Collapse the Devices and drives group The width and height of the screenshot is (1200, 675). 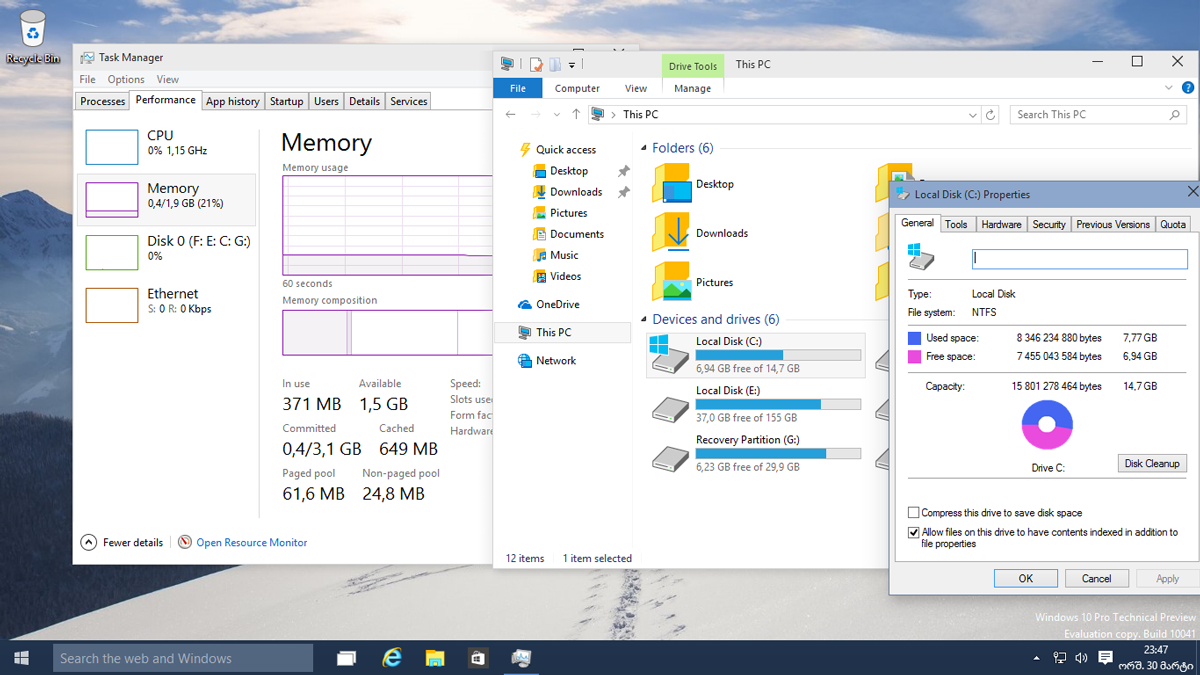coord(643,320)
